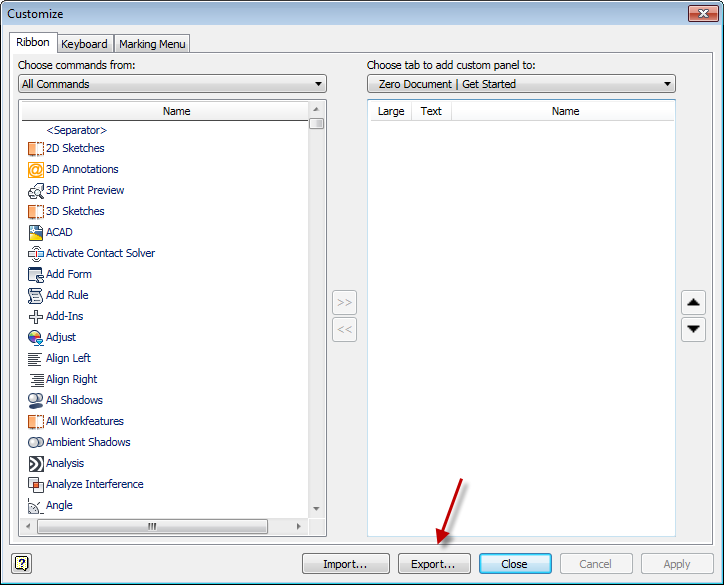Select the All Shadows icon
The height and width of the screenshot is (585, 724).
(x=36, y=401)
